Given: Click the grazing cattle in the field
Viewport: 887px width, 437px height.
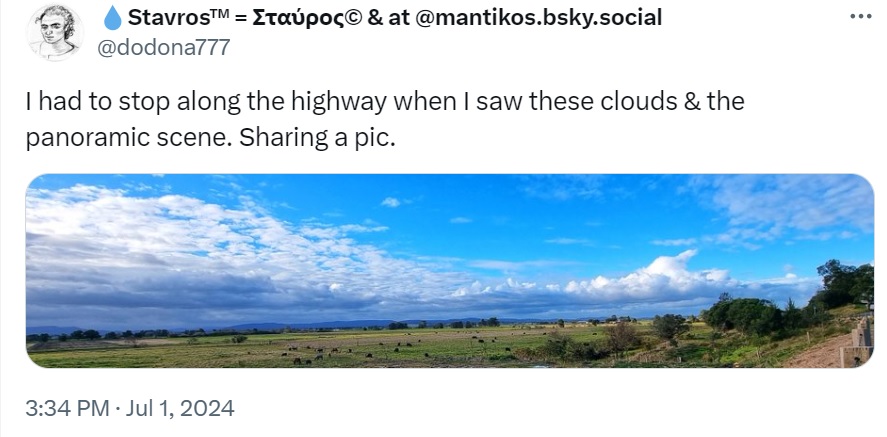Looking at the screenshot, I should tap(330, 351).
